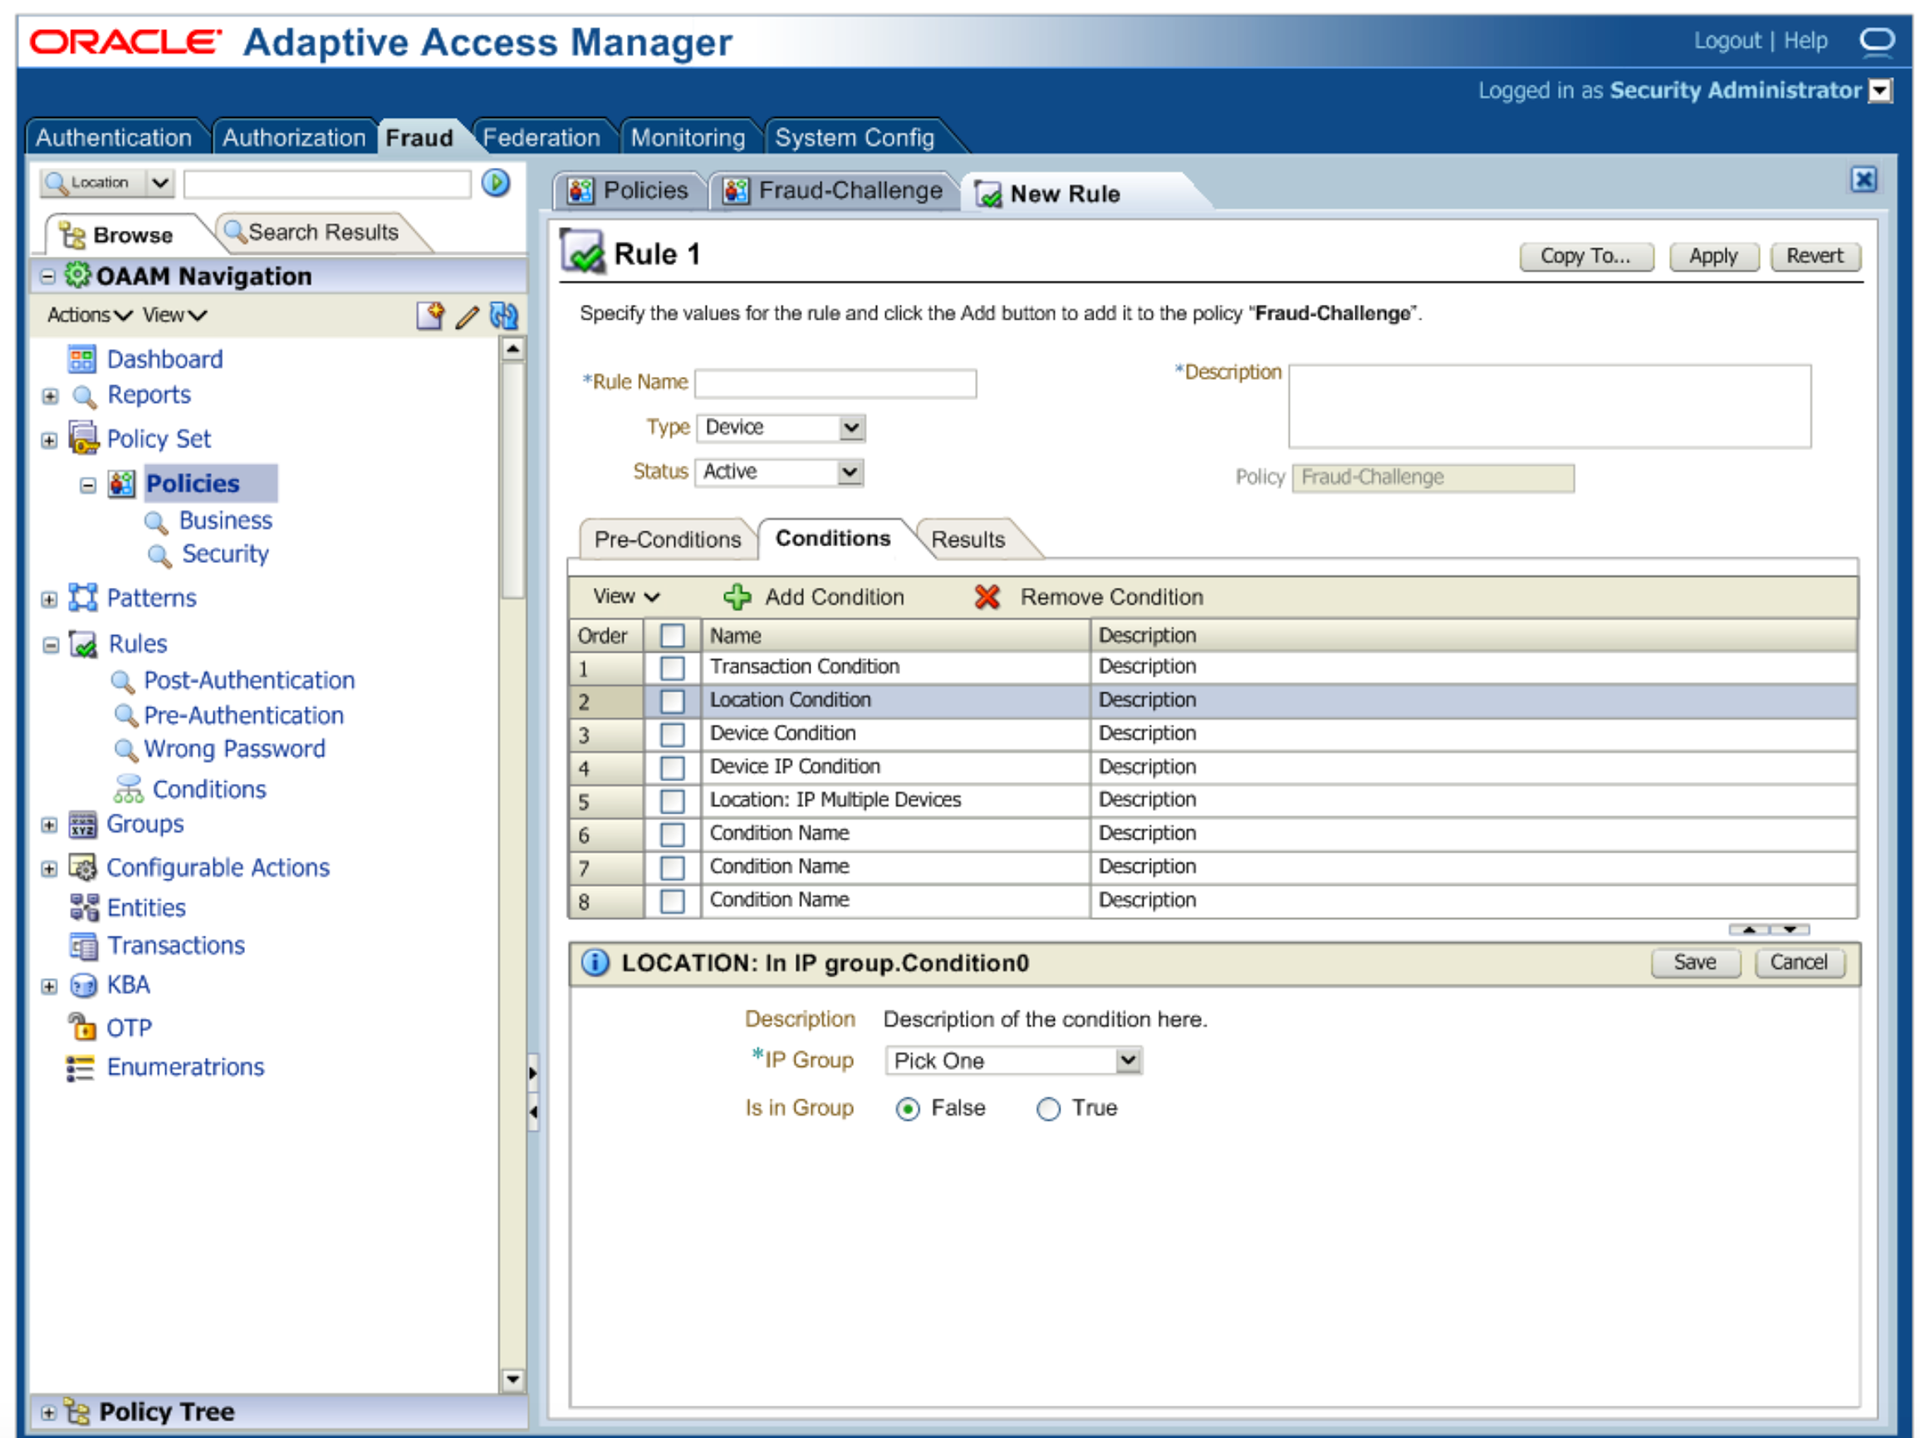1920x1438 pixels.
Task: Close the rule panel with X icon
Action: click(1863, 180)
